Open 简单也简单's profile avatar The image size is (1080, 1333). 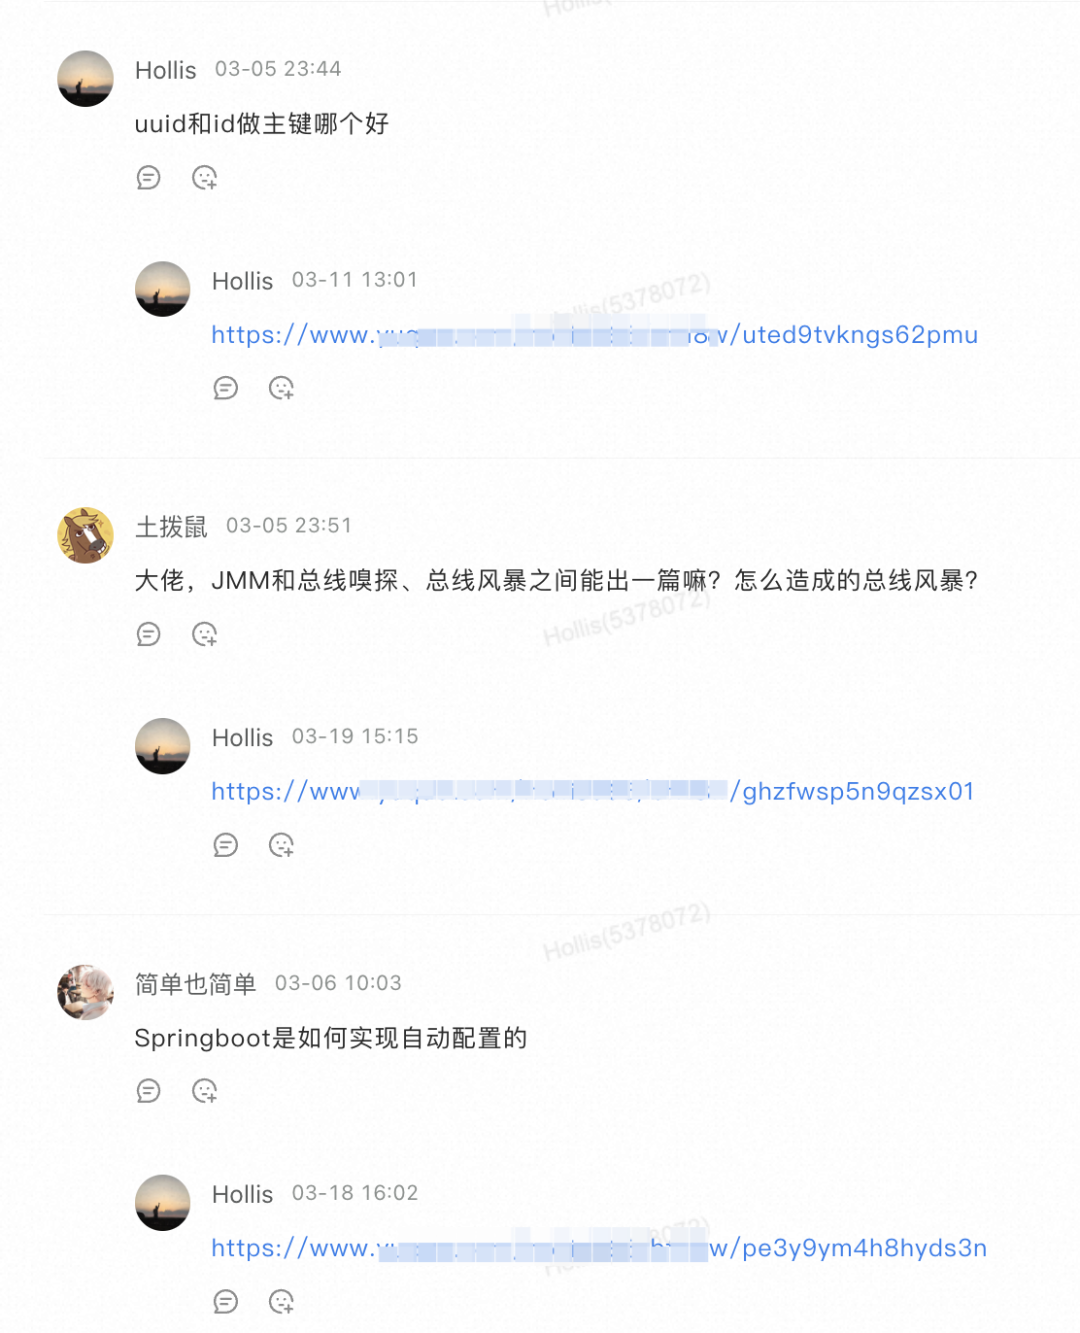[85, 992]
